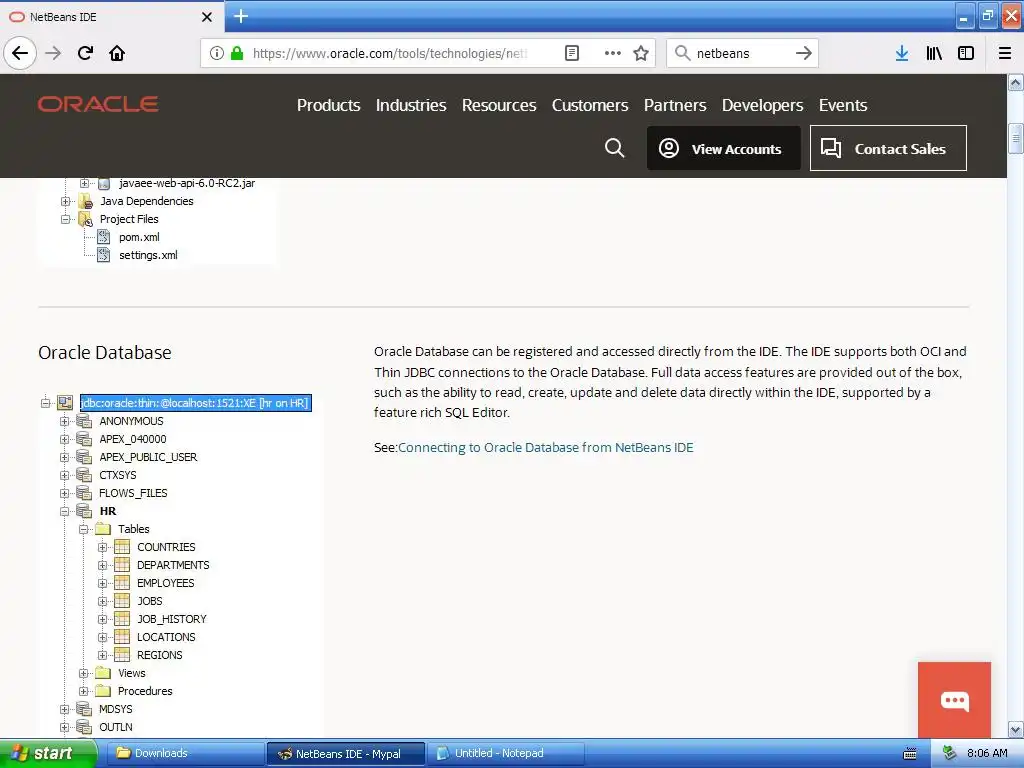Screen dimensions: 1024x768
Task: Toggle reader view icon in address bar
Action: click(571, 53)
